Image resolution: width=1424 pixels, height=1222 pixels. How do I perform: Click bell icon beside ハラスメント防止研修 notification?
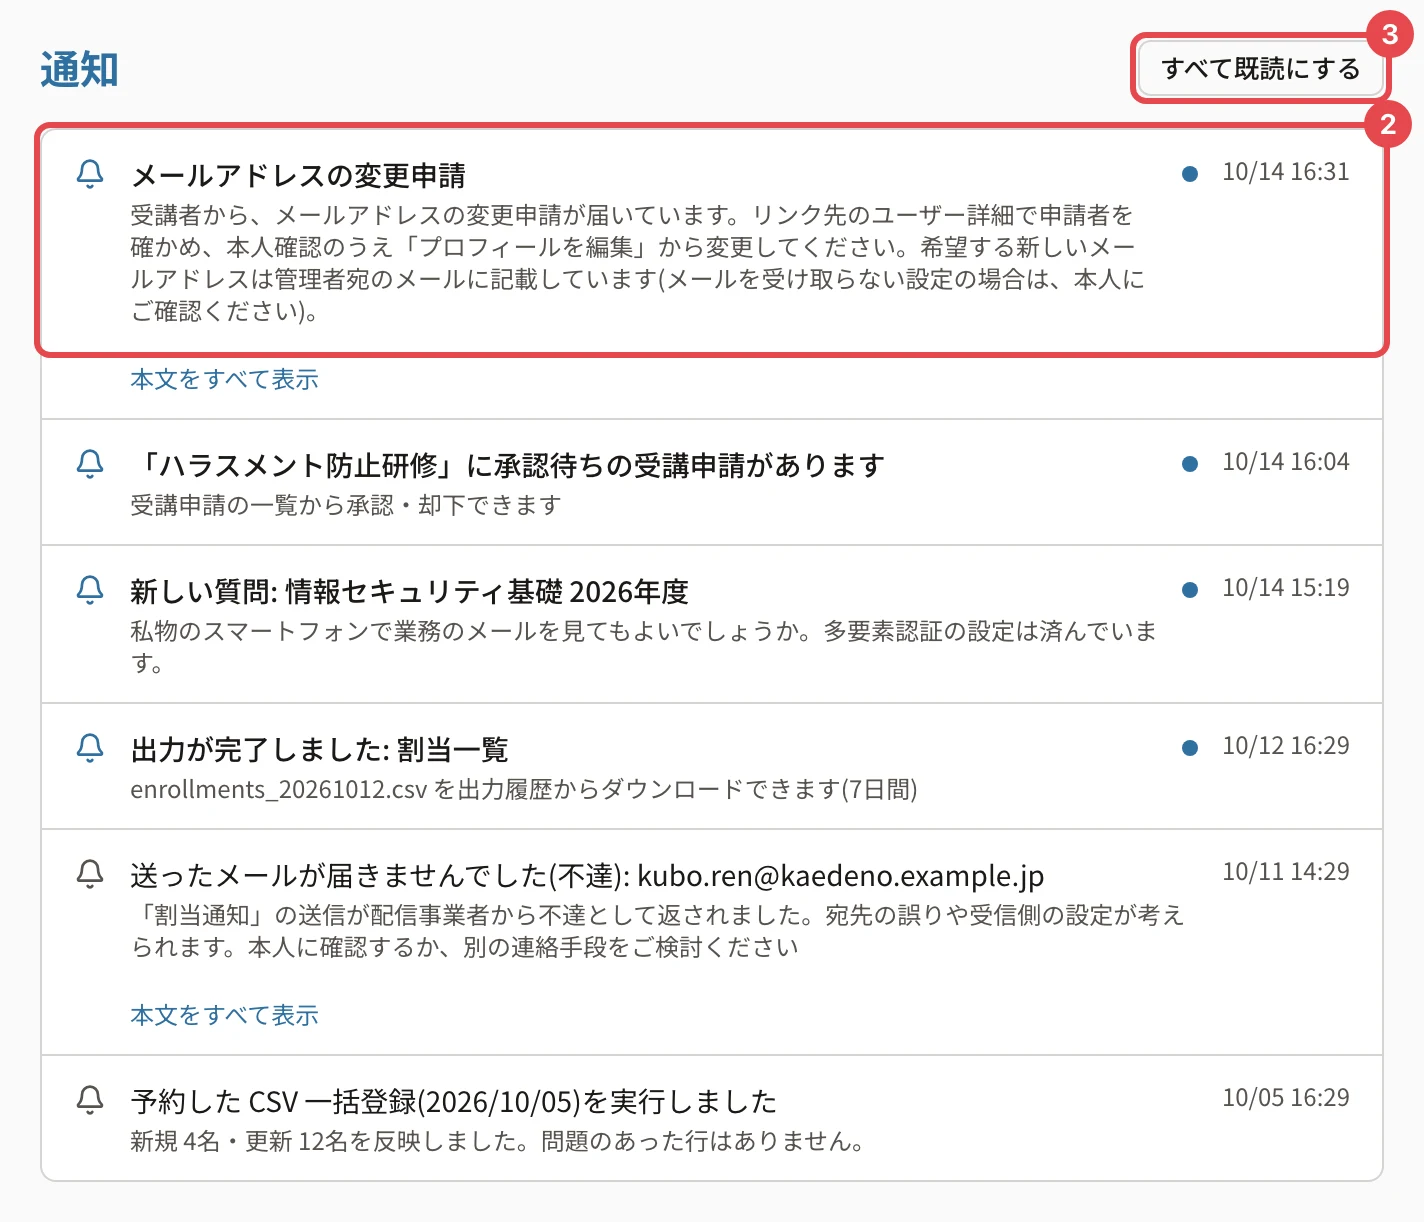pyautogui.click(x=90, y=464)
